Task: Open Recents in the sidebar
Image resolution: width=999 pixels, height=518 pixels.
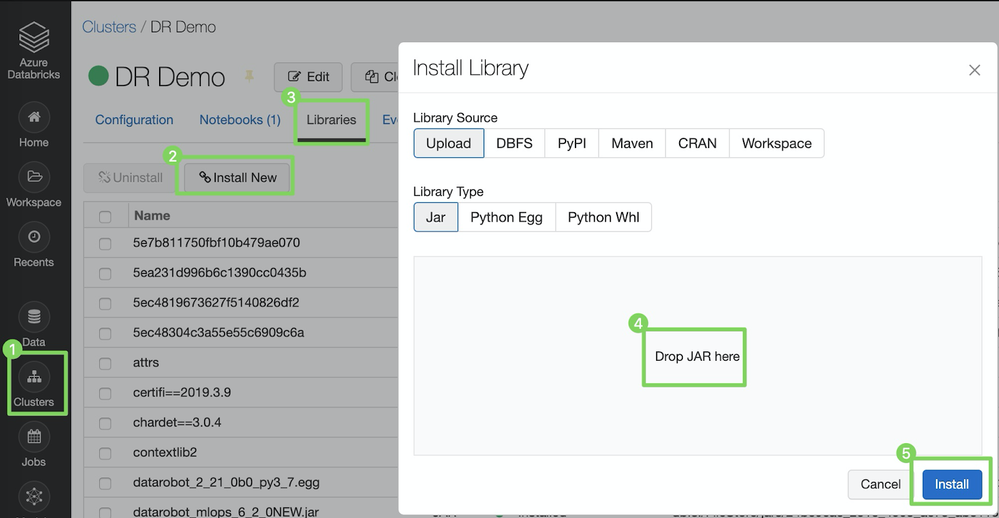Action: point(34,245)
